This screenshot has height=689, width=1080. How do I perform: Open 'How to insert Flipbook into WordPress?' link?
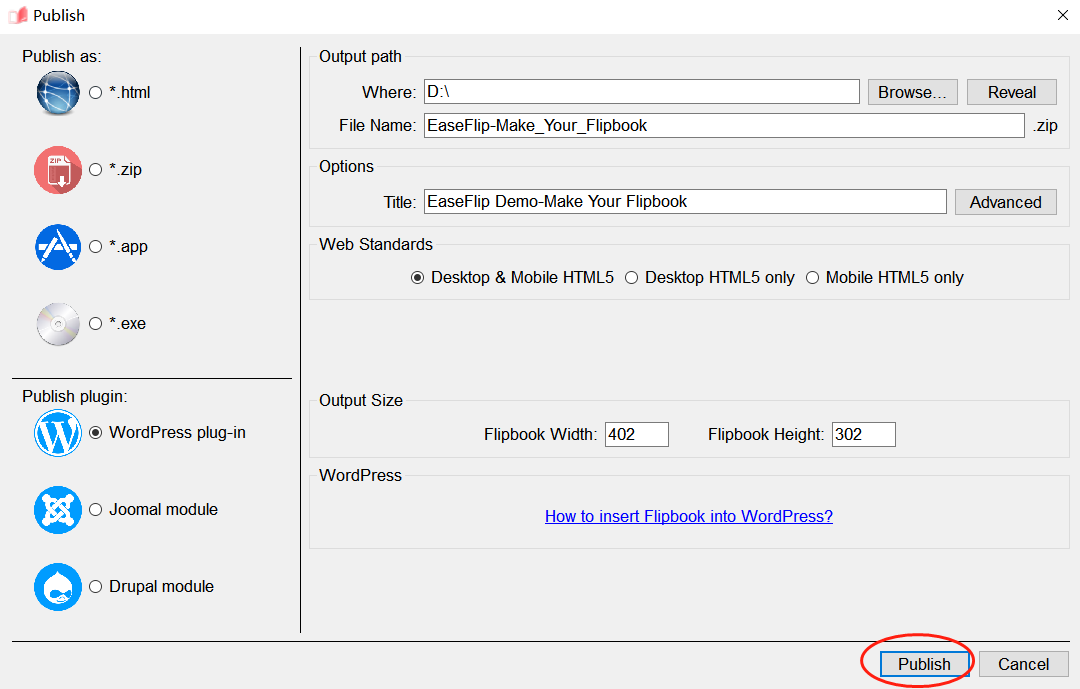tap(688, 516)
